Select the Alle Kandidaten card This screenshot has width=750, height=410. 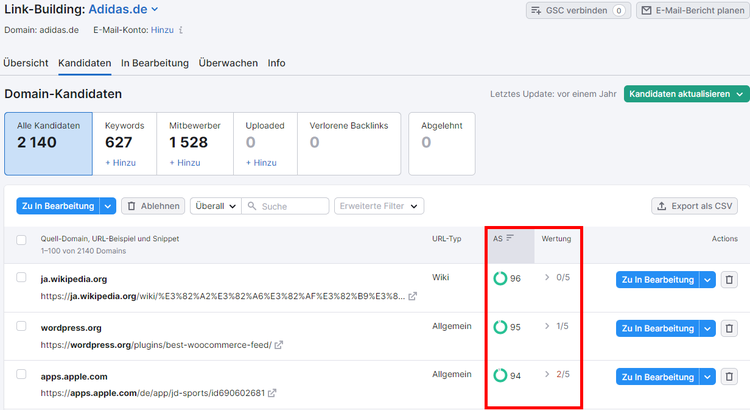pos(48,144)
